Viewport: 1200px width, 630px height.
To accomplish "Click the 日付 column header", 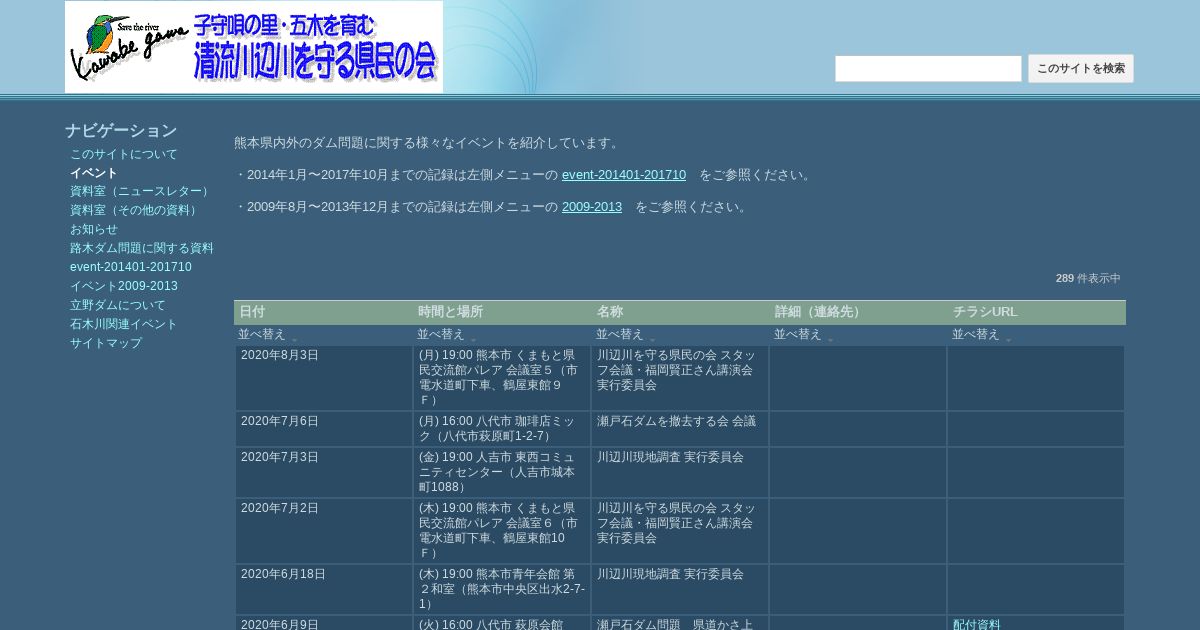I will tap(323, 312).
